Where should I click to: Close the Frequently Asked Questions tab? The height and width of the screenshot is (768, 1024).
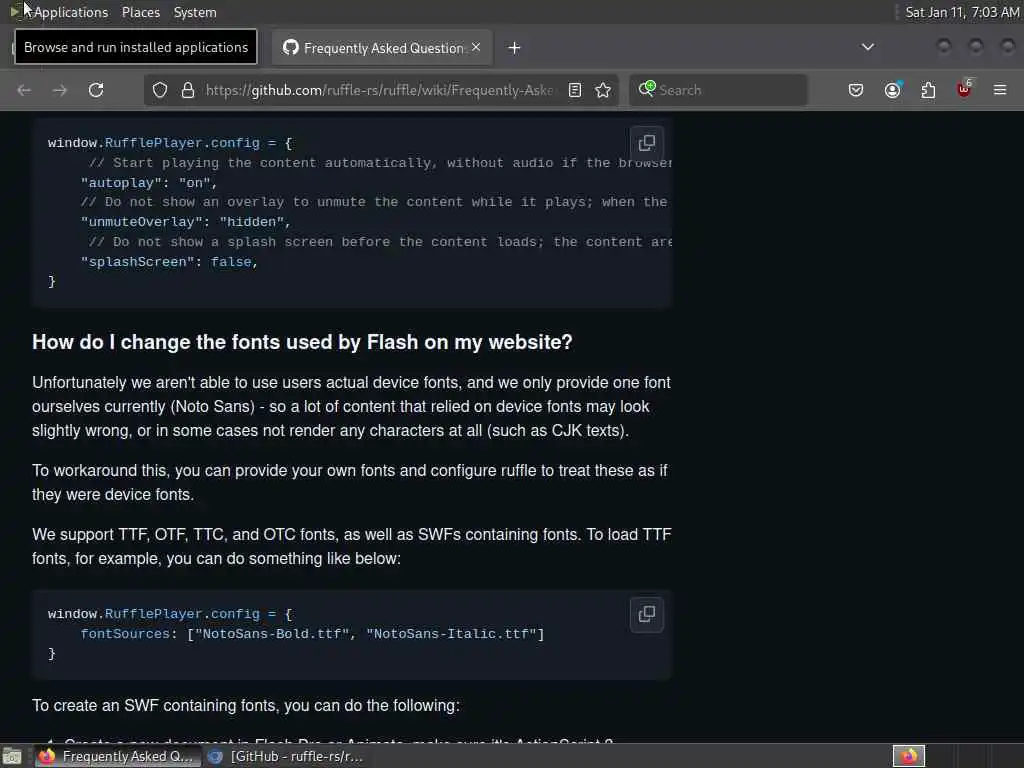pos(476,47)
